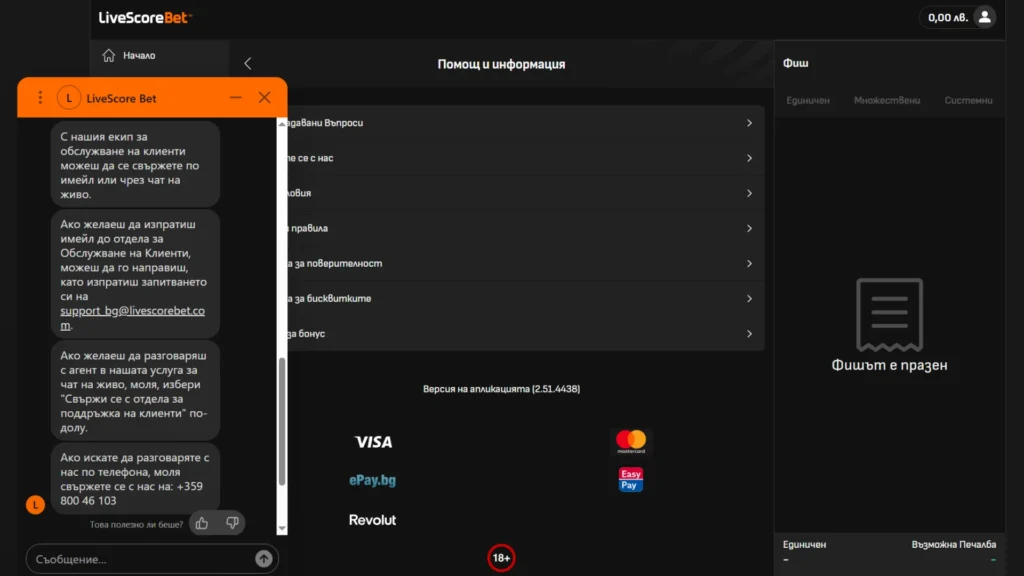
Task: Click the Възможна Печалба label
Action: click(x=953, y=545)
